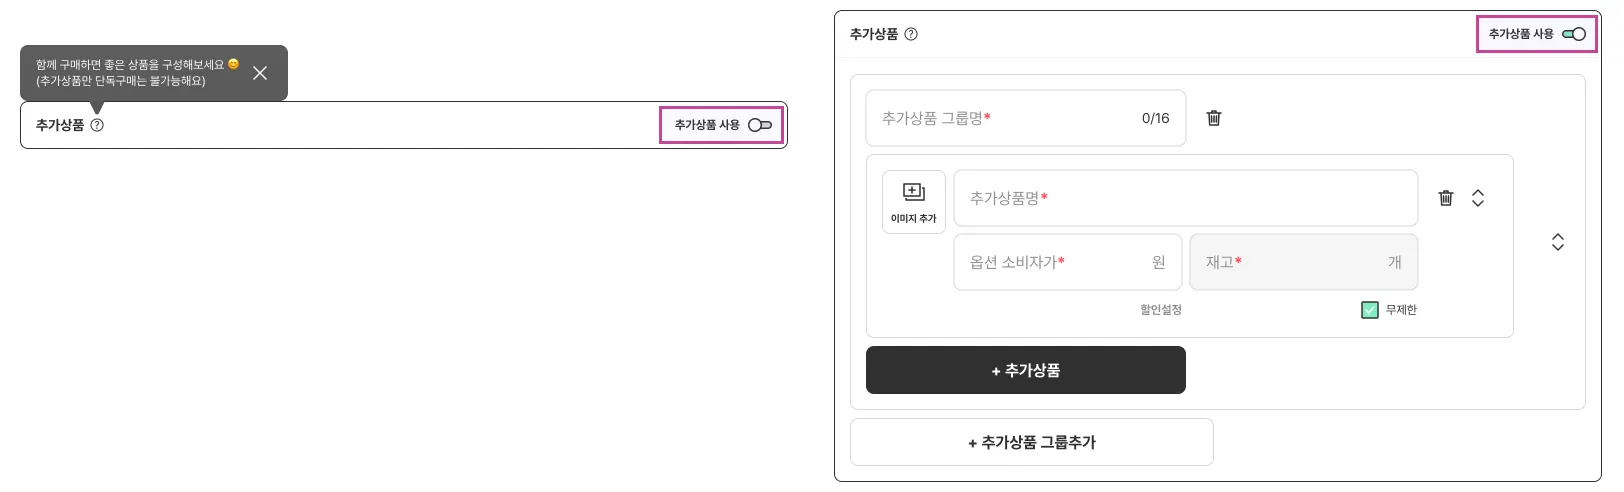Reorder group using far-right up-down arrows
This screenshot has width=1624, height=492.
[1558, 242]
